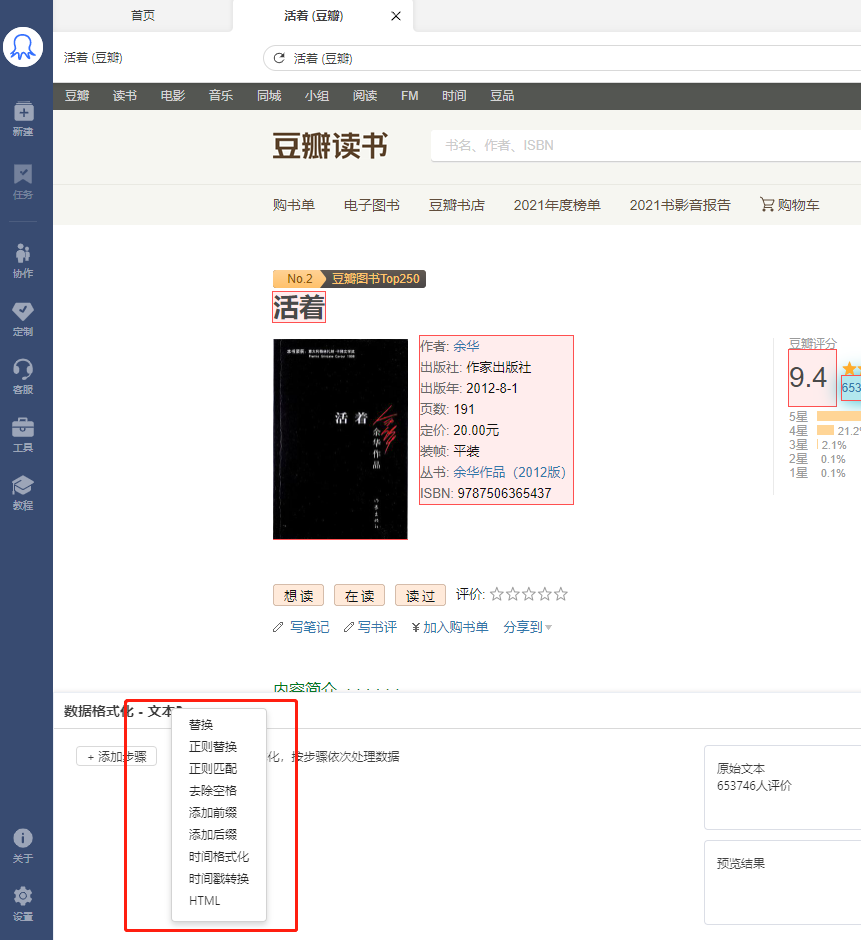Open 音乐 in the Douban top bar

click(x=221, y=96)
